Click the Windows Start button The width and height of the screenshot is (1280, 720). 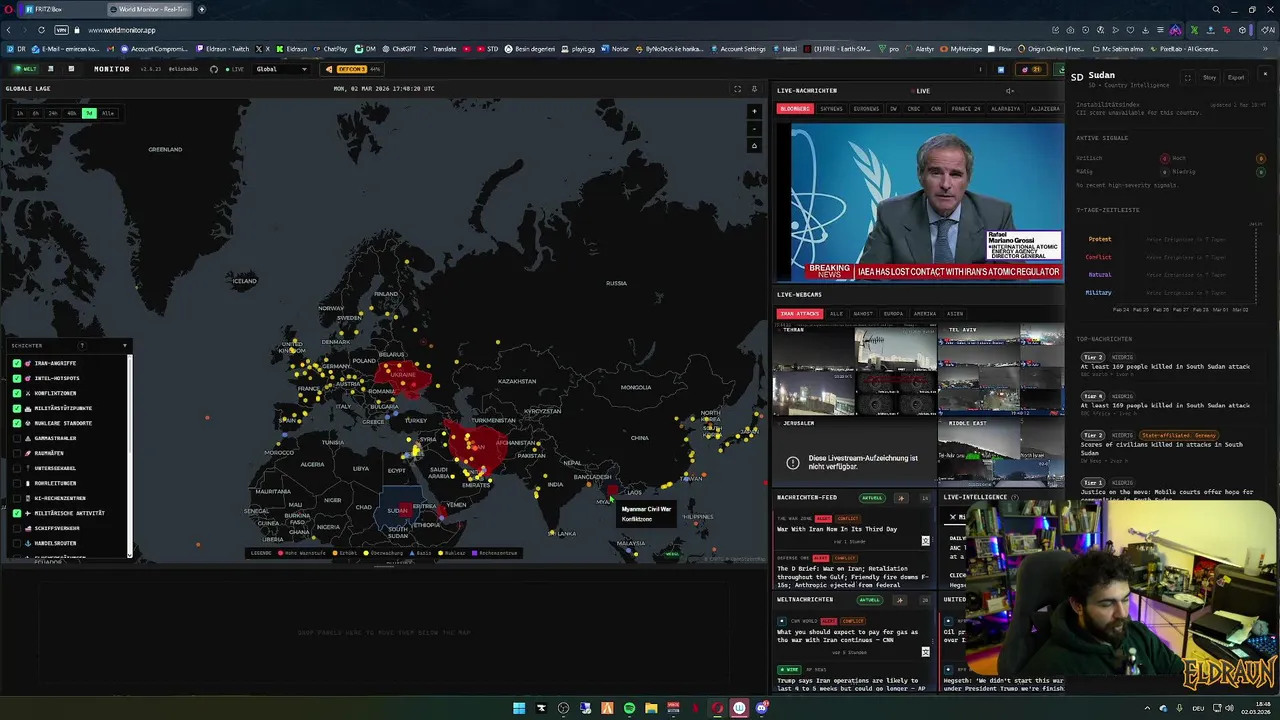click(x=519, y=708)
